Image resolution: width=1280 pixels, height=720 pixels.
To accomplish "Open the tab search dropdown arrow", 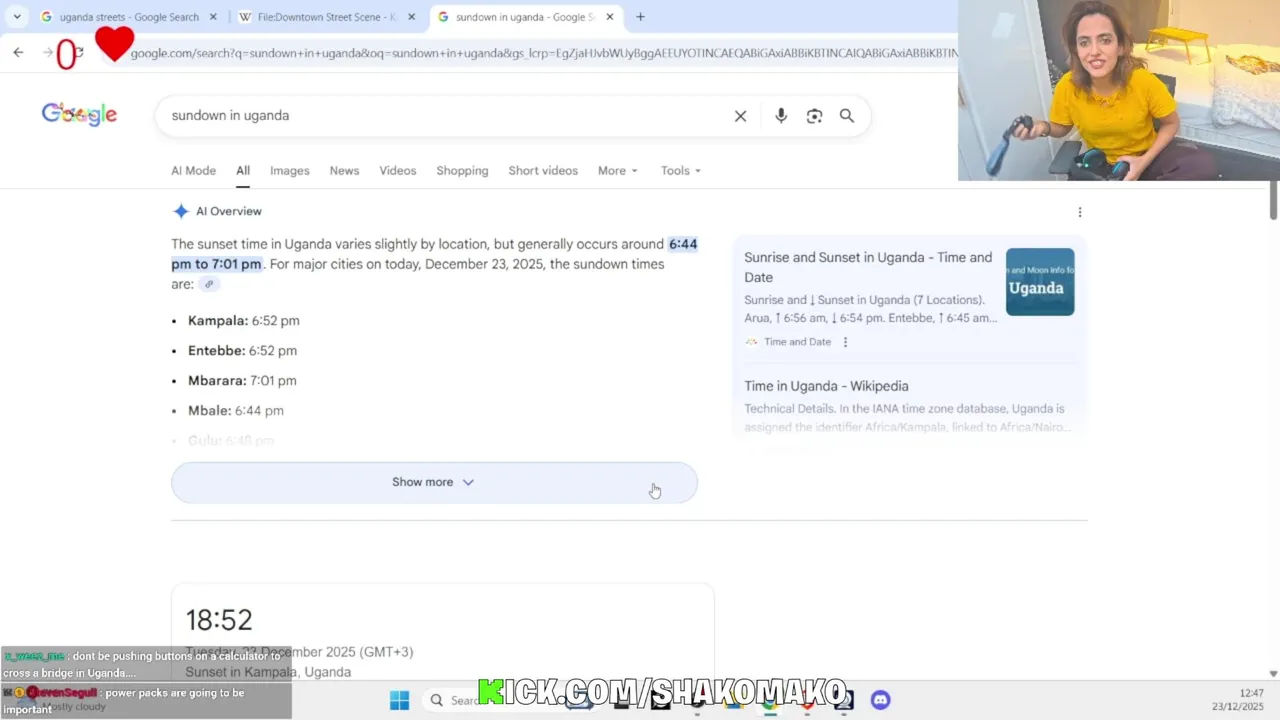I will 17,17.
